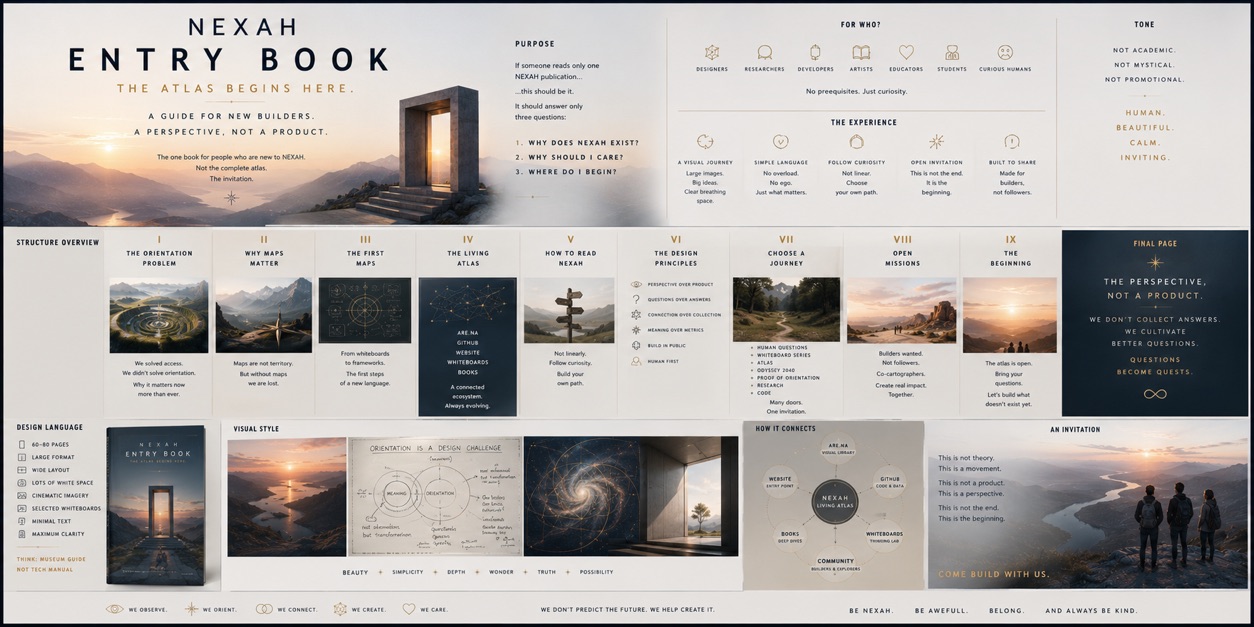The height and width of the screenshot is (627, 1254).
Task: Click the infinity symbol on the Final Page
Action: (1155, 394)
